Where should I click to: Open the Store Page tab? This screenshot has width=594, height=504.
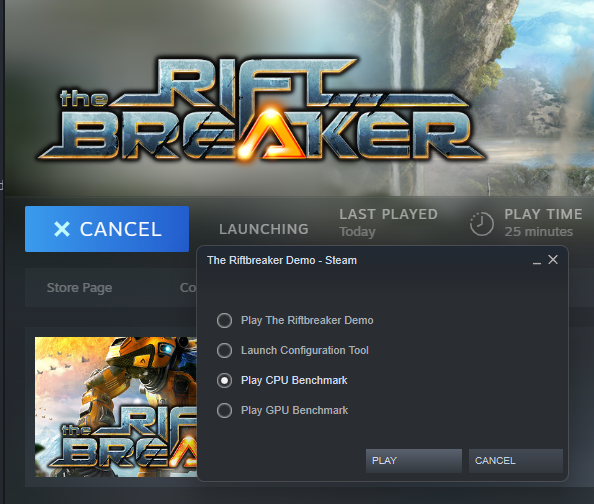pyautogui.click(x=79, y=288)
